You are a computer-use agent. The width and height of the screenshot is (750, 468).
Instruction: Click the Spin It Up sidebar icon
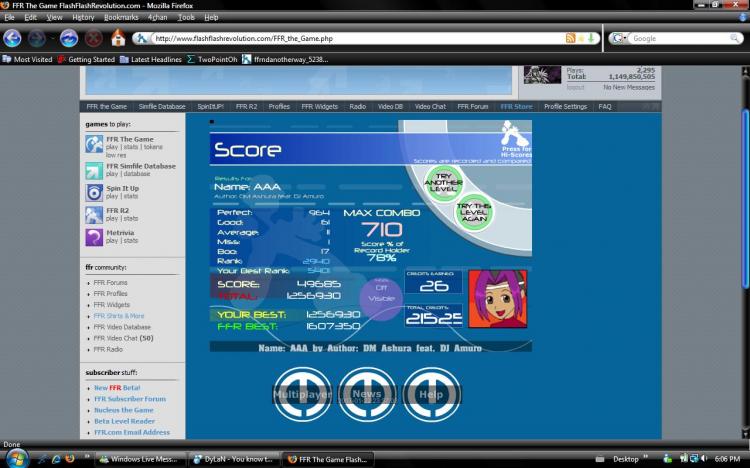click(94, 192)
